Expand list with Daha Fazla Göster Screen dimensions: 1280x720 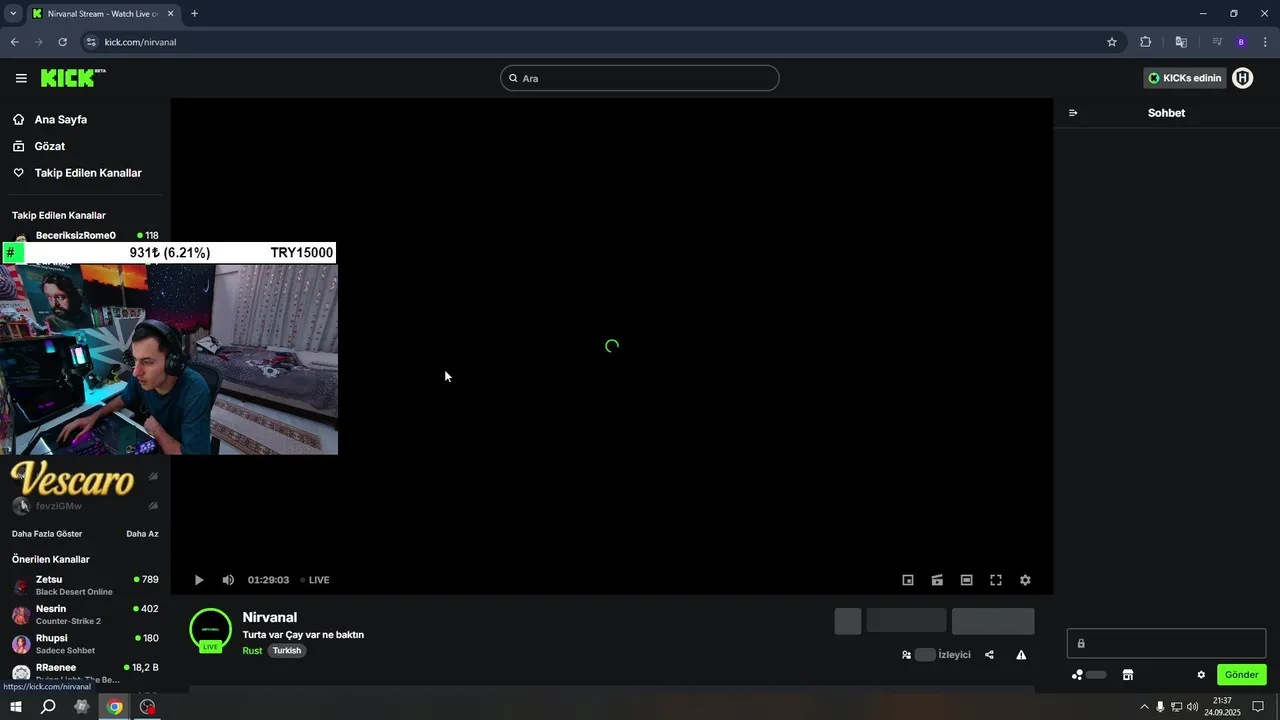(47, 534)
